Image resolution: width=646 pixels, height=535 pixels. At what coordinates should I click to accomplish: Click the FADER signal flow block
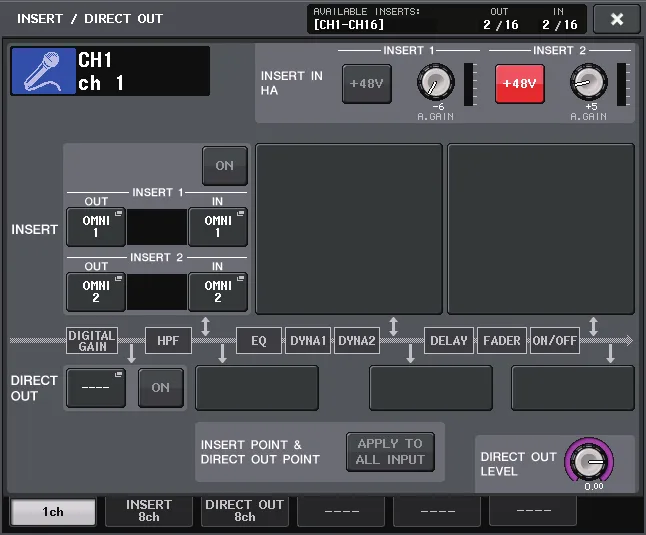502,341
